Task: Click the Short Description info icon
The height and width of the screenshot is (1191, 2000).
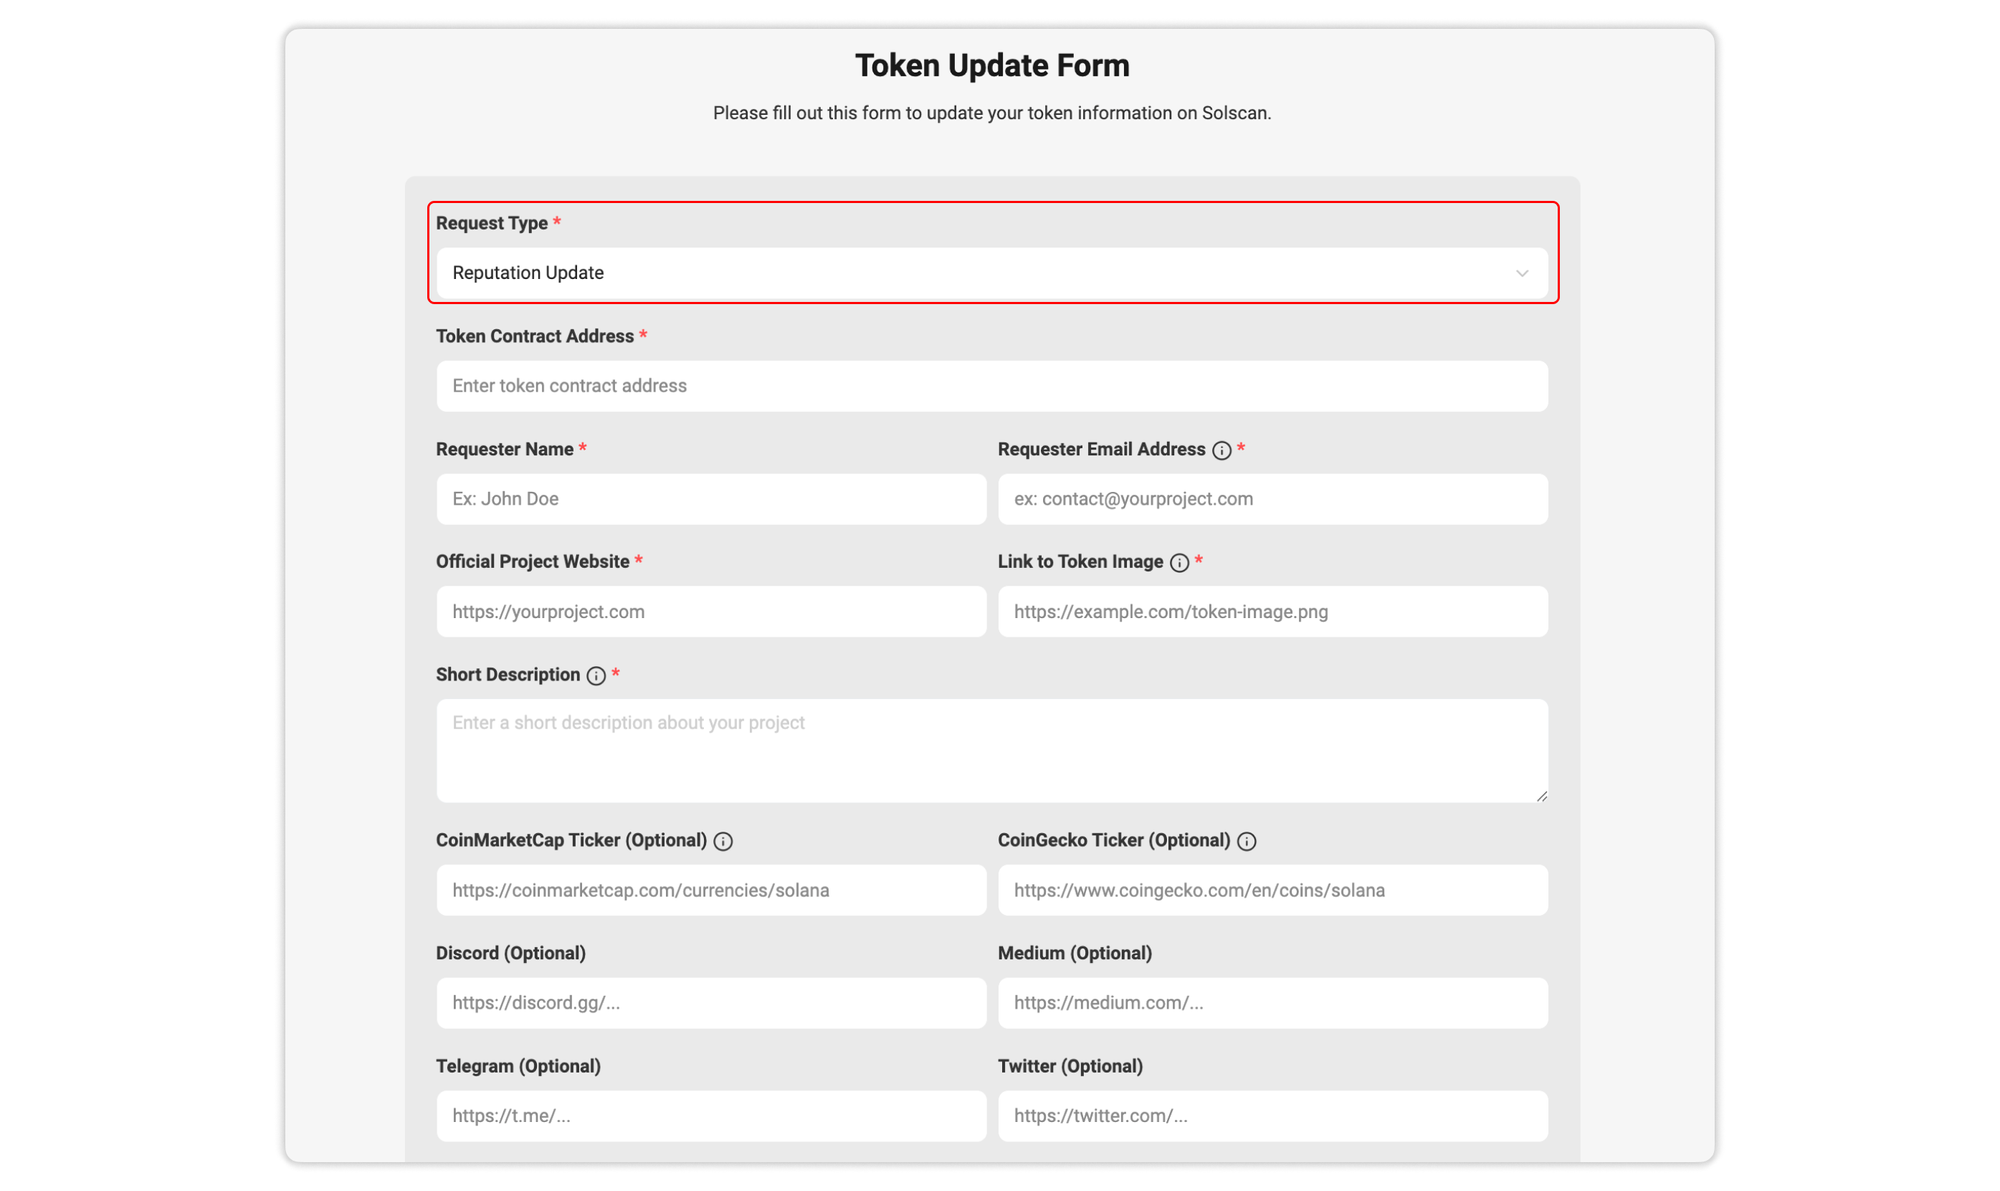Action: coord(596,676)
